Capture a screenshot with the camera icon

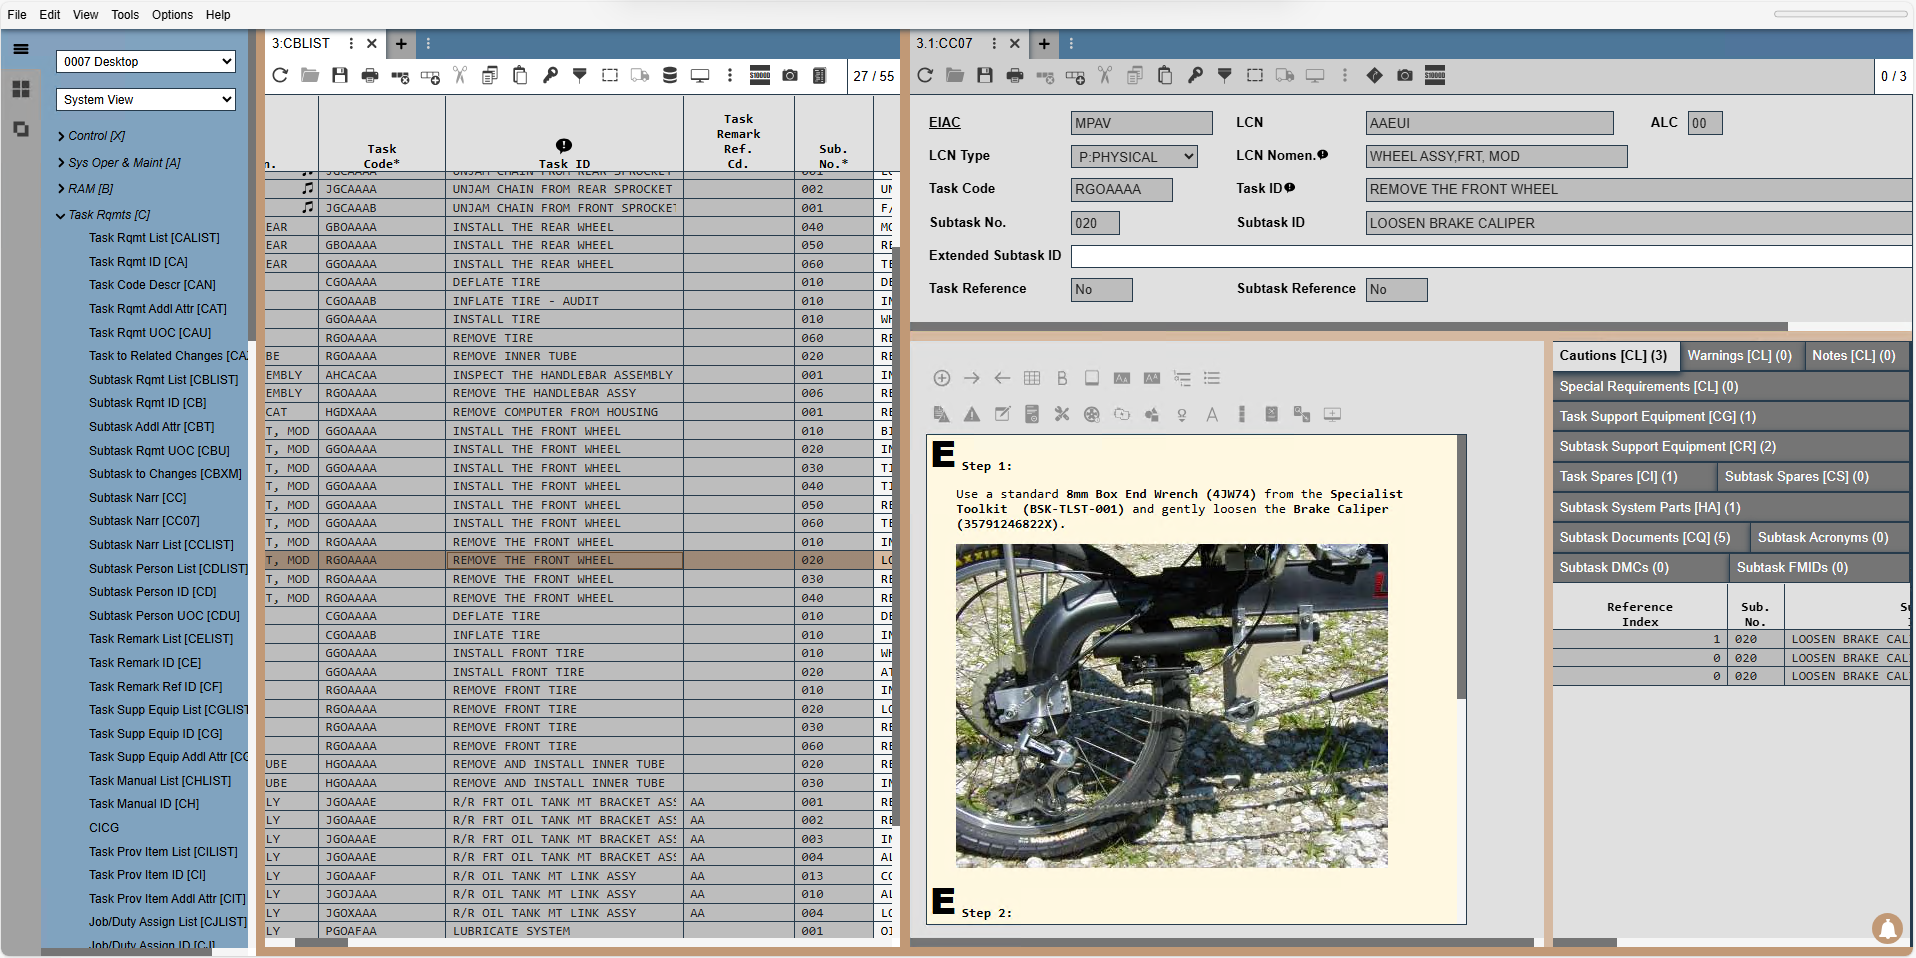point(791,75)
